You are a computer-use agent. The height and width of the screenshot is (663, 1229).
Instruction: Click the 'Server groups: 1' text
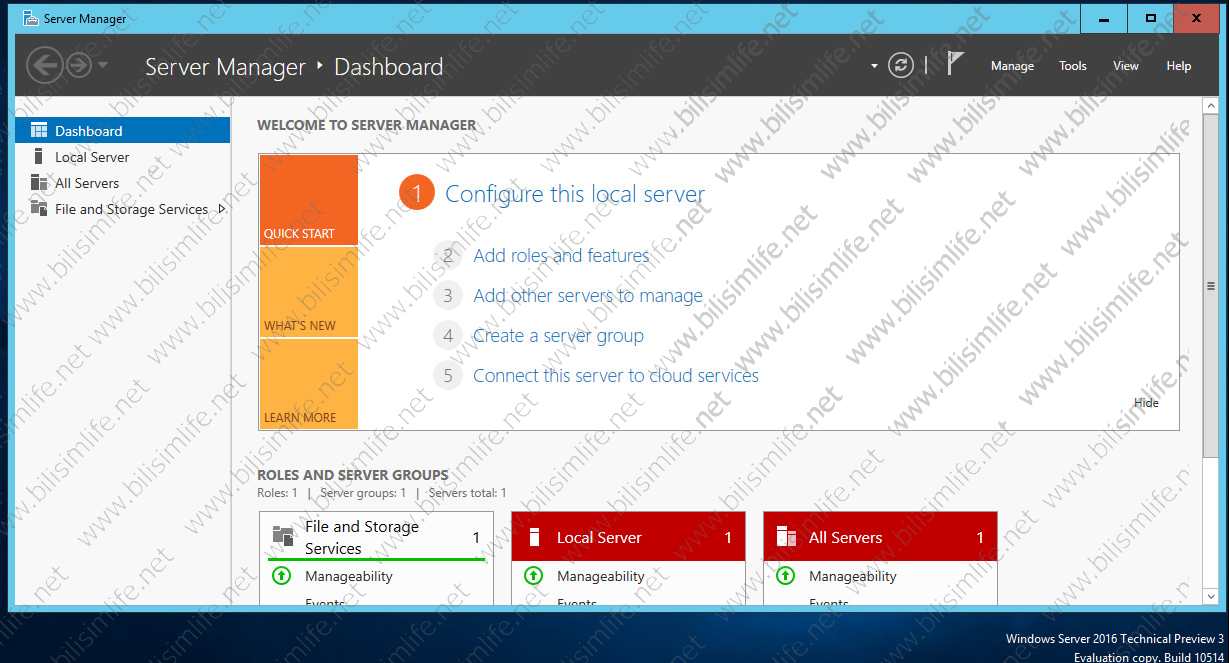point(363,493)
